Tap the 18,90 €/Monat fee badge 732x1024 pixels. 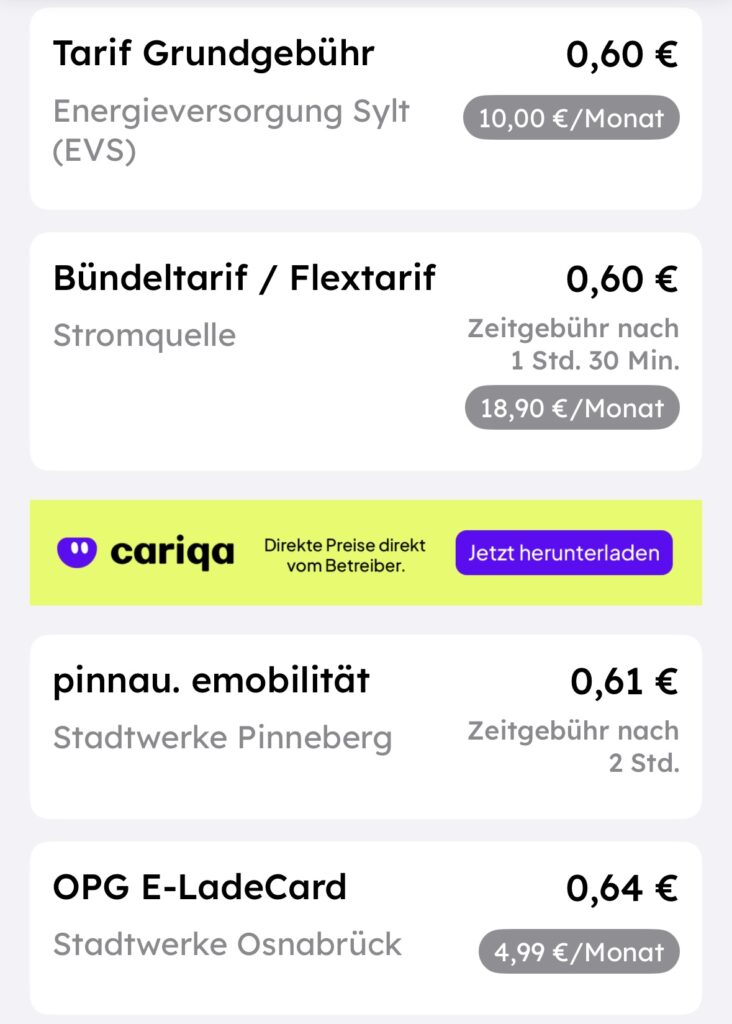(572, 408)
